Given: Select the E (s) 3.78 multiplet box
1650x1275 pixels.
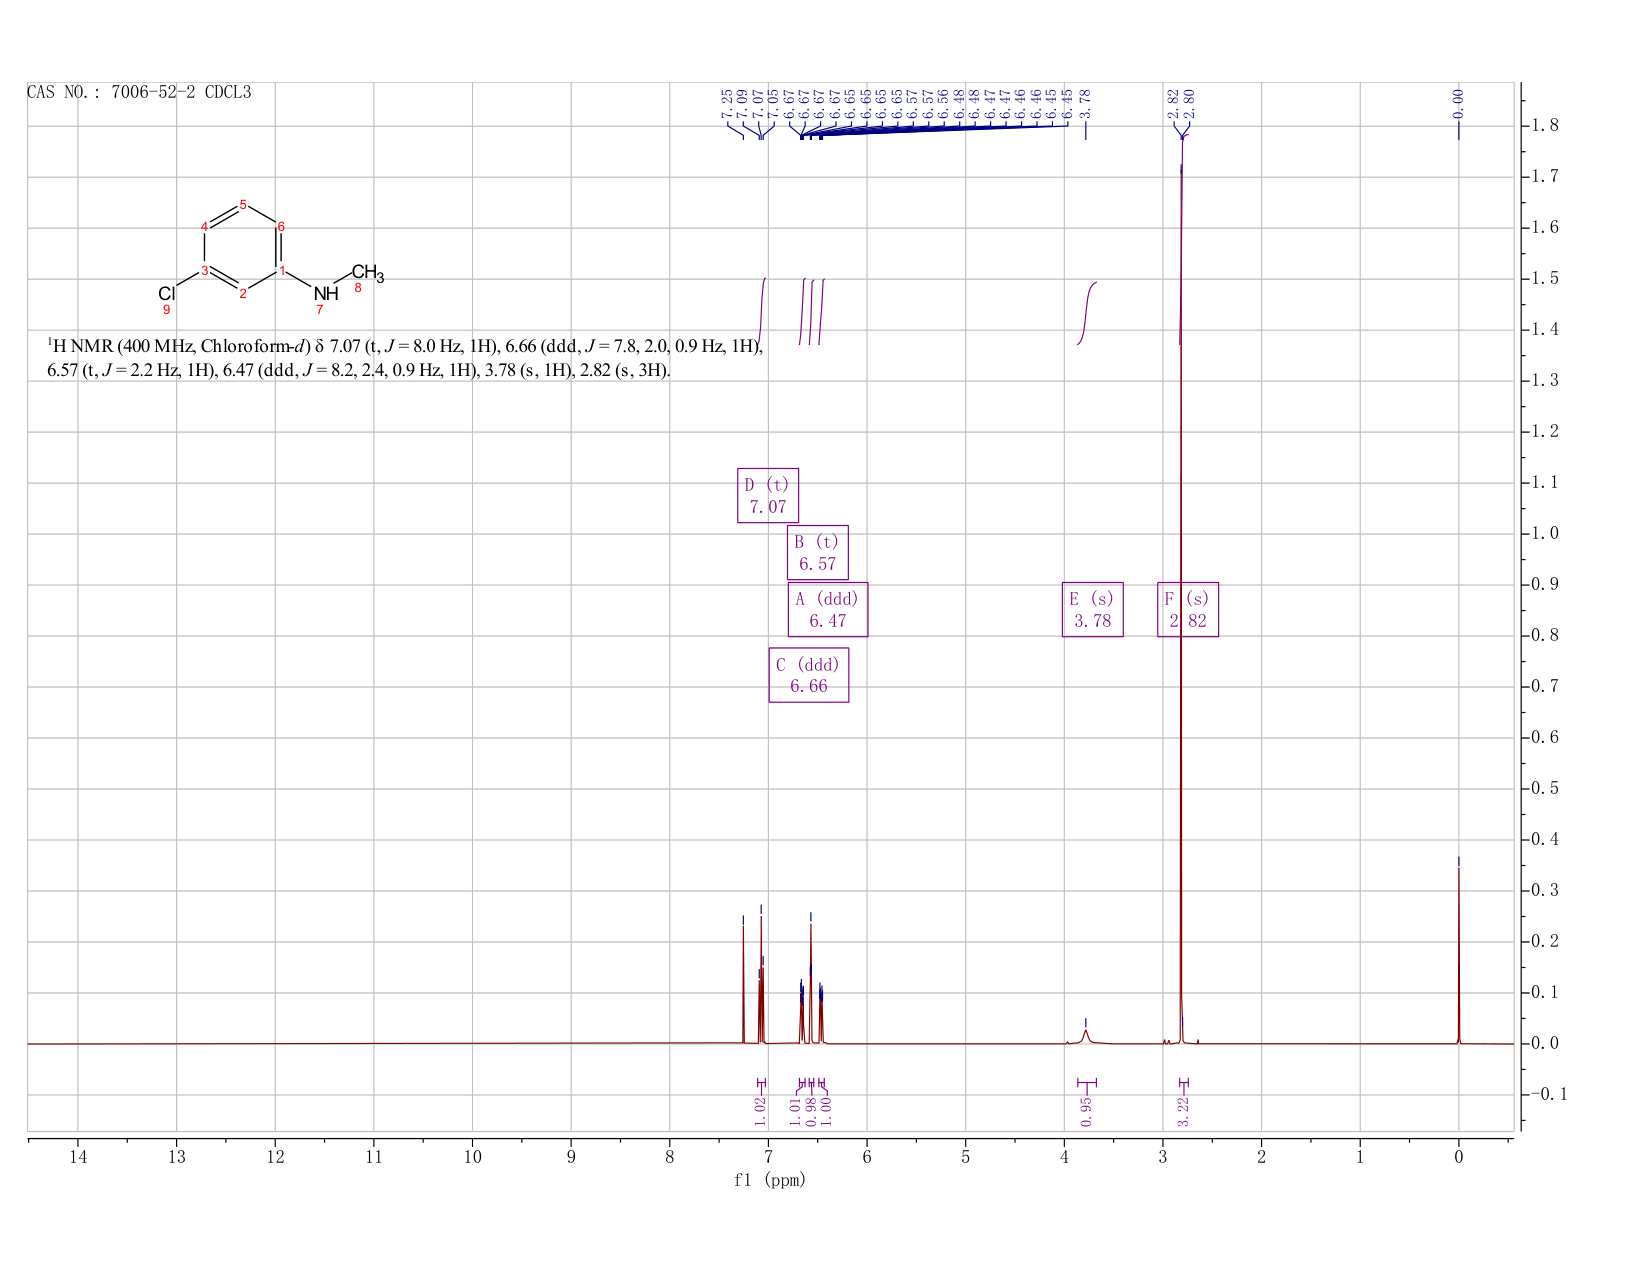Looking at the screenshot, I should (1092, 609).
